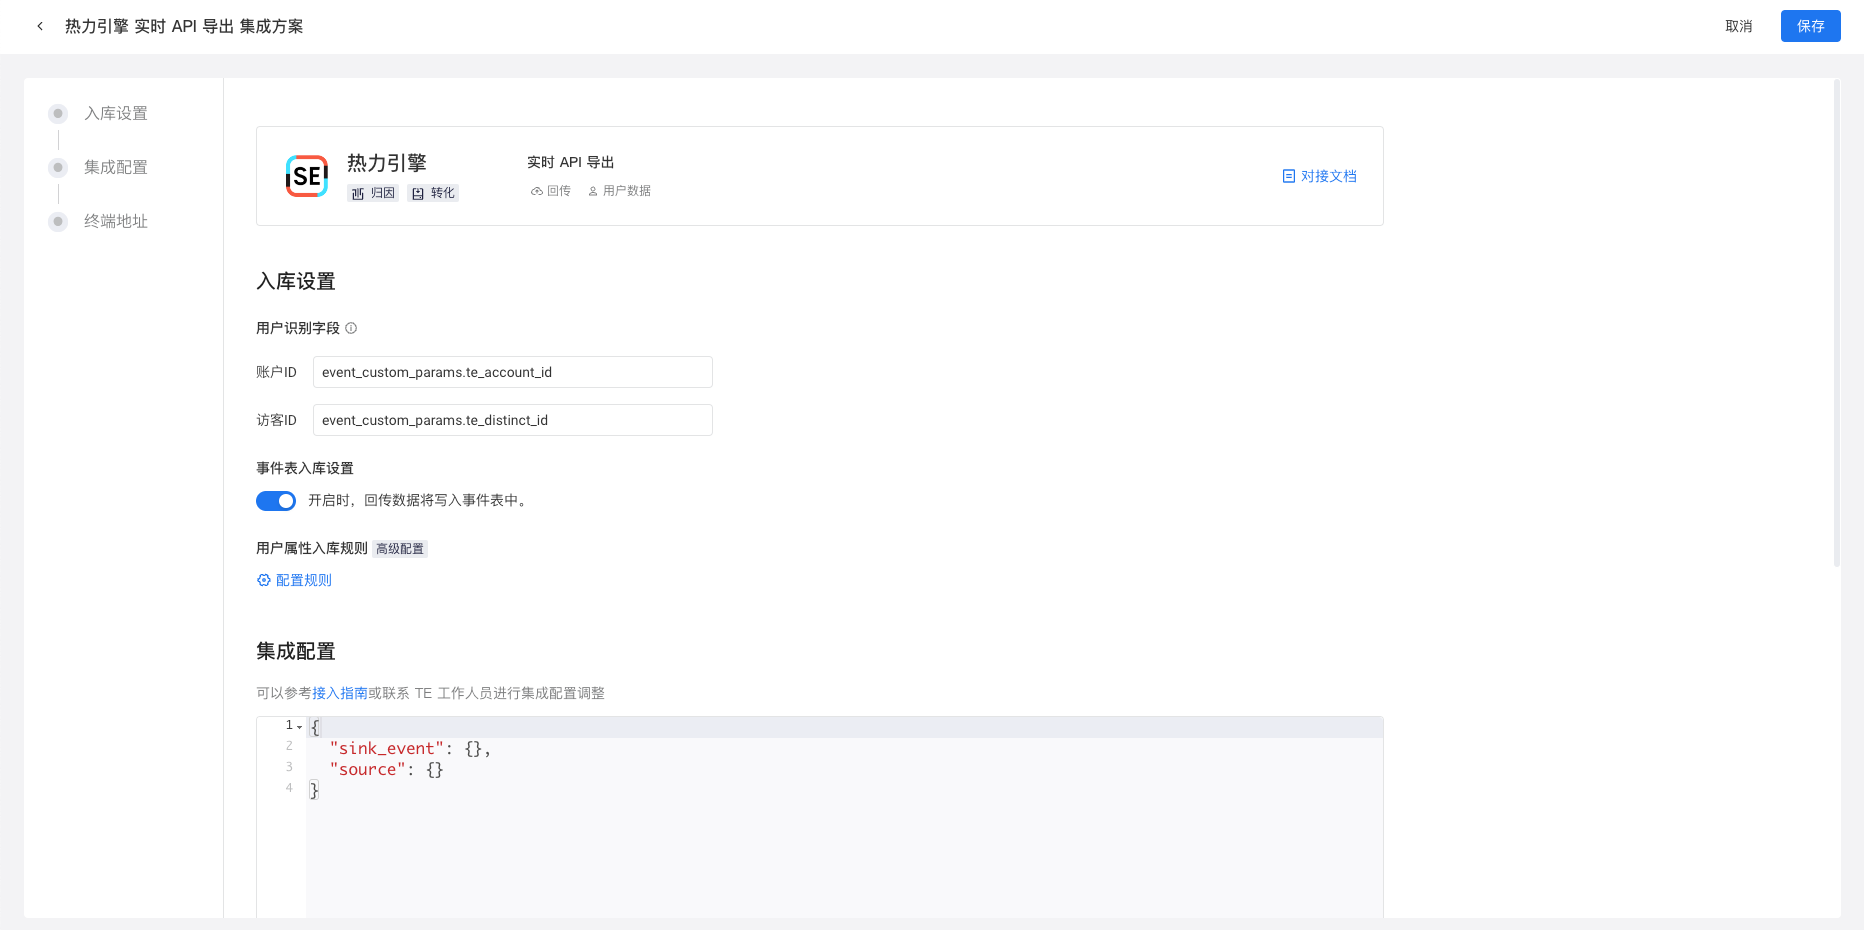The height and width of the screenshot is (930, 1864).
Task: Toggle the 事件表入库设置 switch
Action: coord(276,501)
